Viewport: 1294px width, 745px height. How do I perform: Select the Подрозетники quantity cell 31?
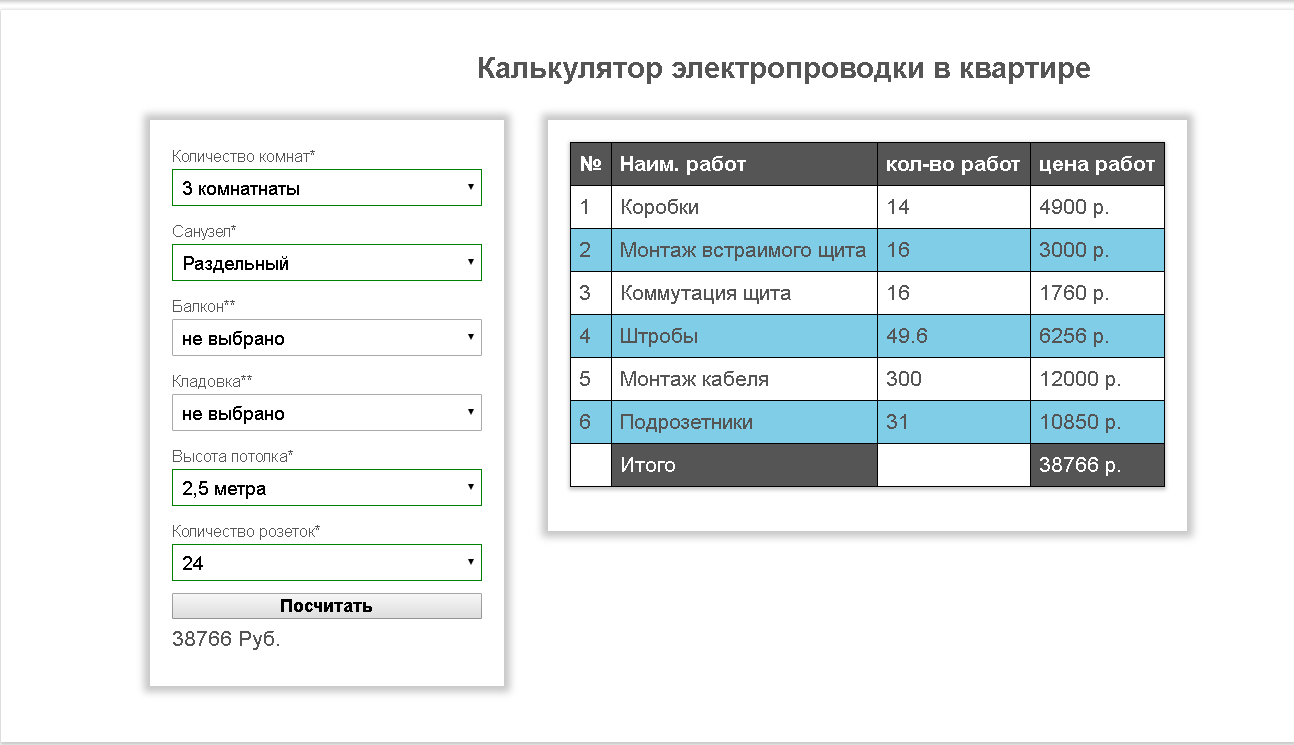click(x=953, y=422)
